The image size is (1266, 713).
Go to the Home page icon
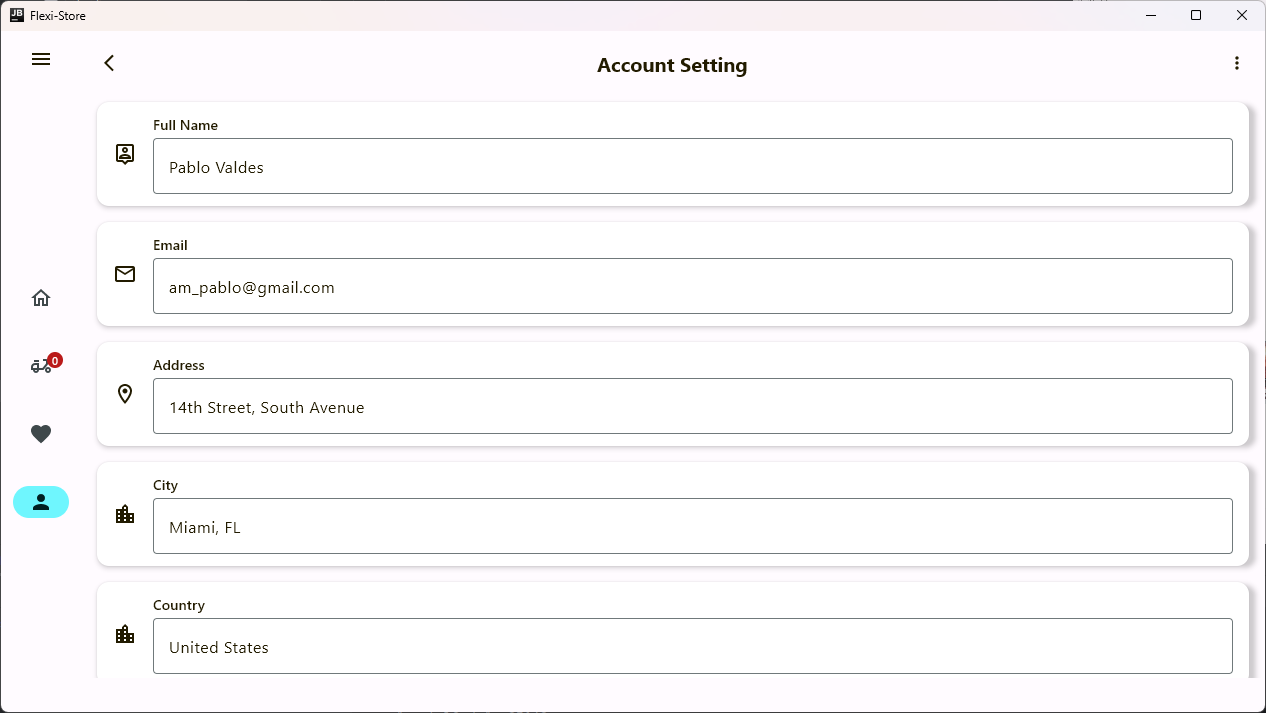coord(41,298)
